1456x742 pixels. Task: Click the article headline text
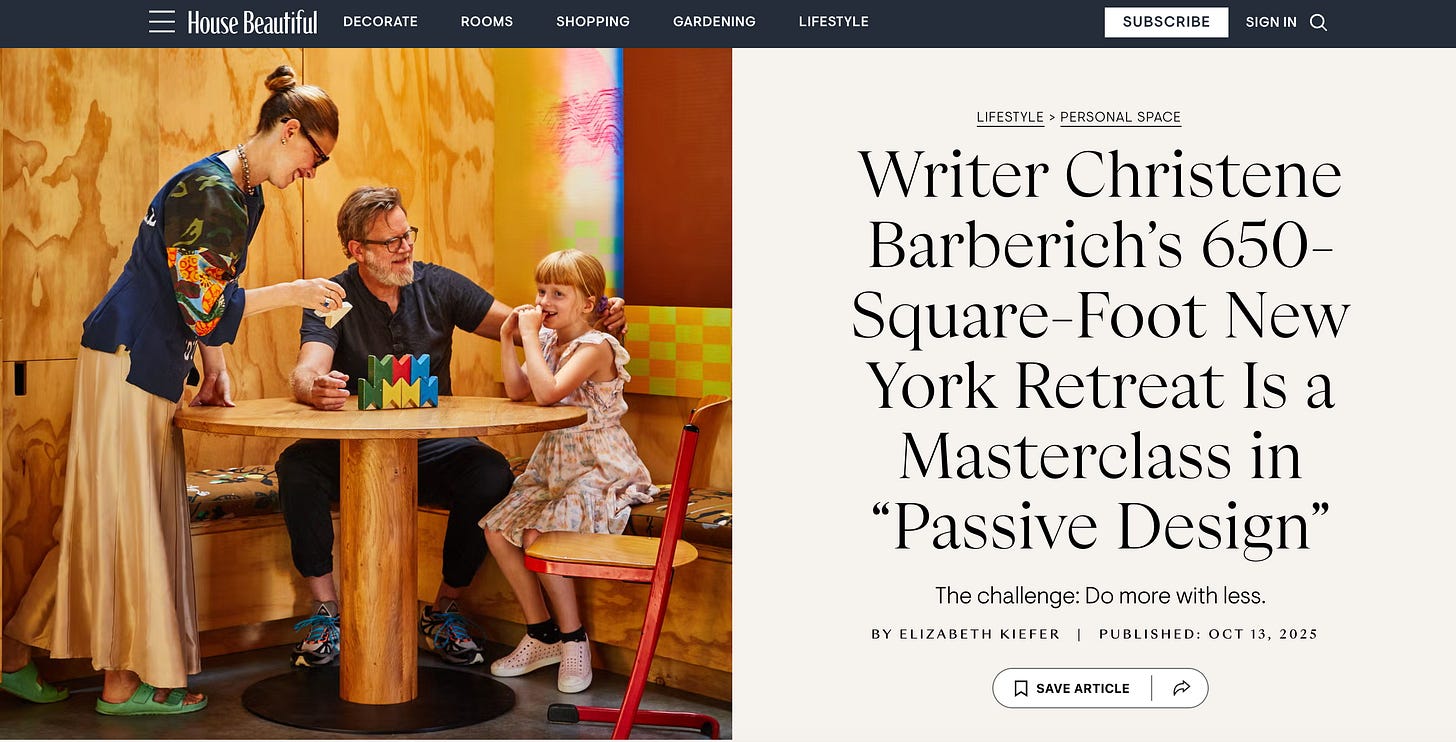point(1100,351)
